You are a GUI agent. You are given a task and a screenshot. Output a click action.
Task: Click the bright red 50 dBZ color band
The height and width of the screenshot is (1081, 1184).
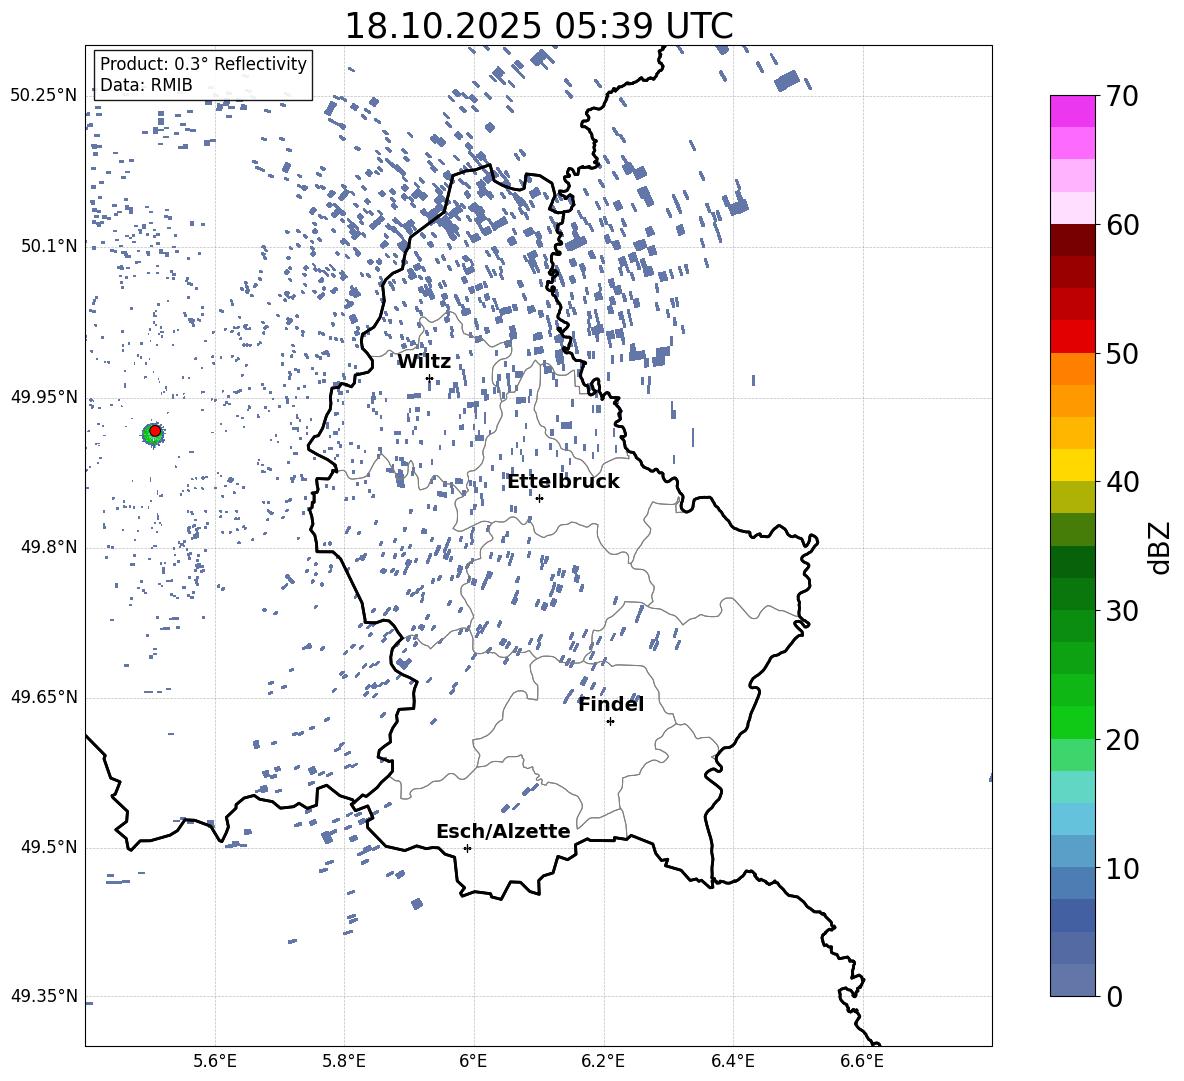(x=1072, y=337)
